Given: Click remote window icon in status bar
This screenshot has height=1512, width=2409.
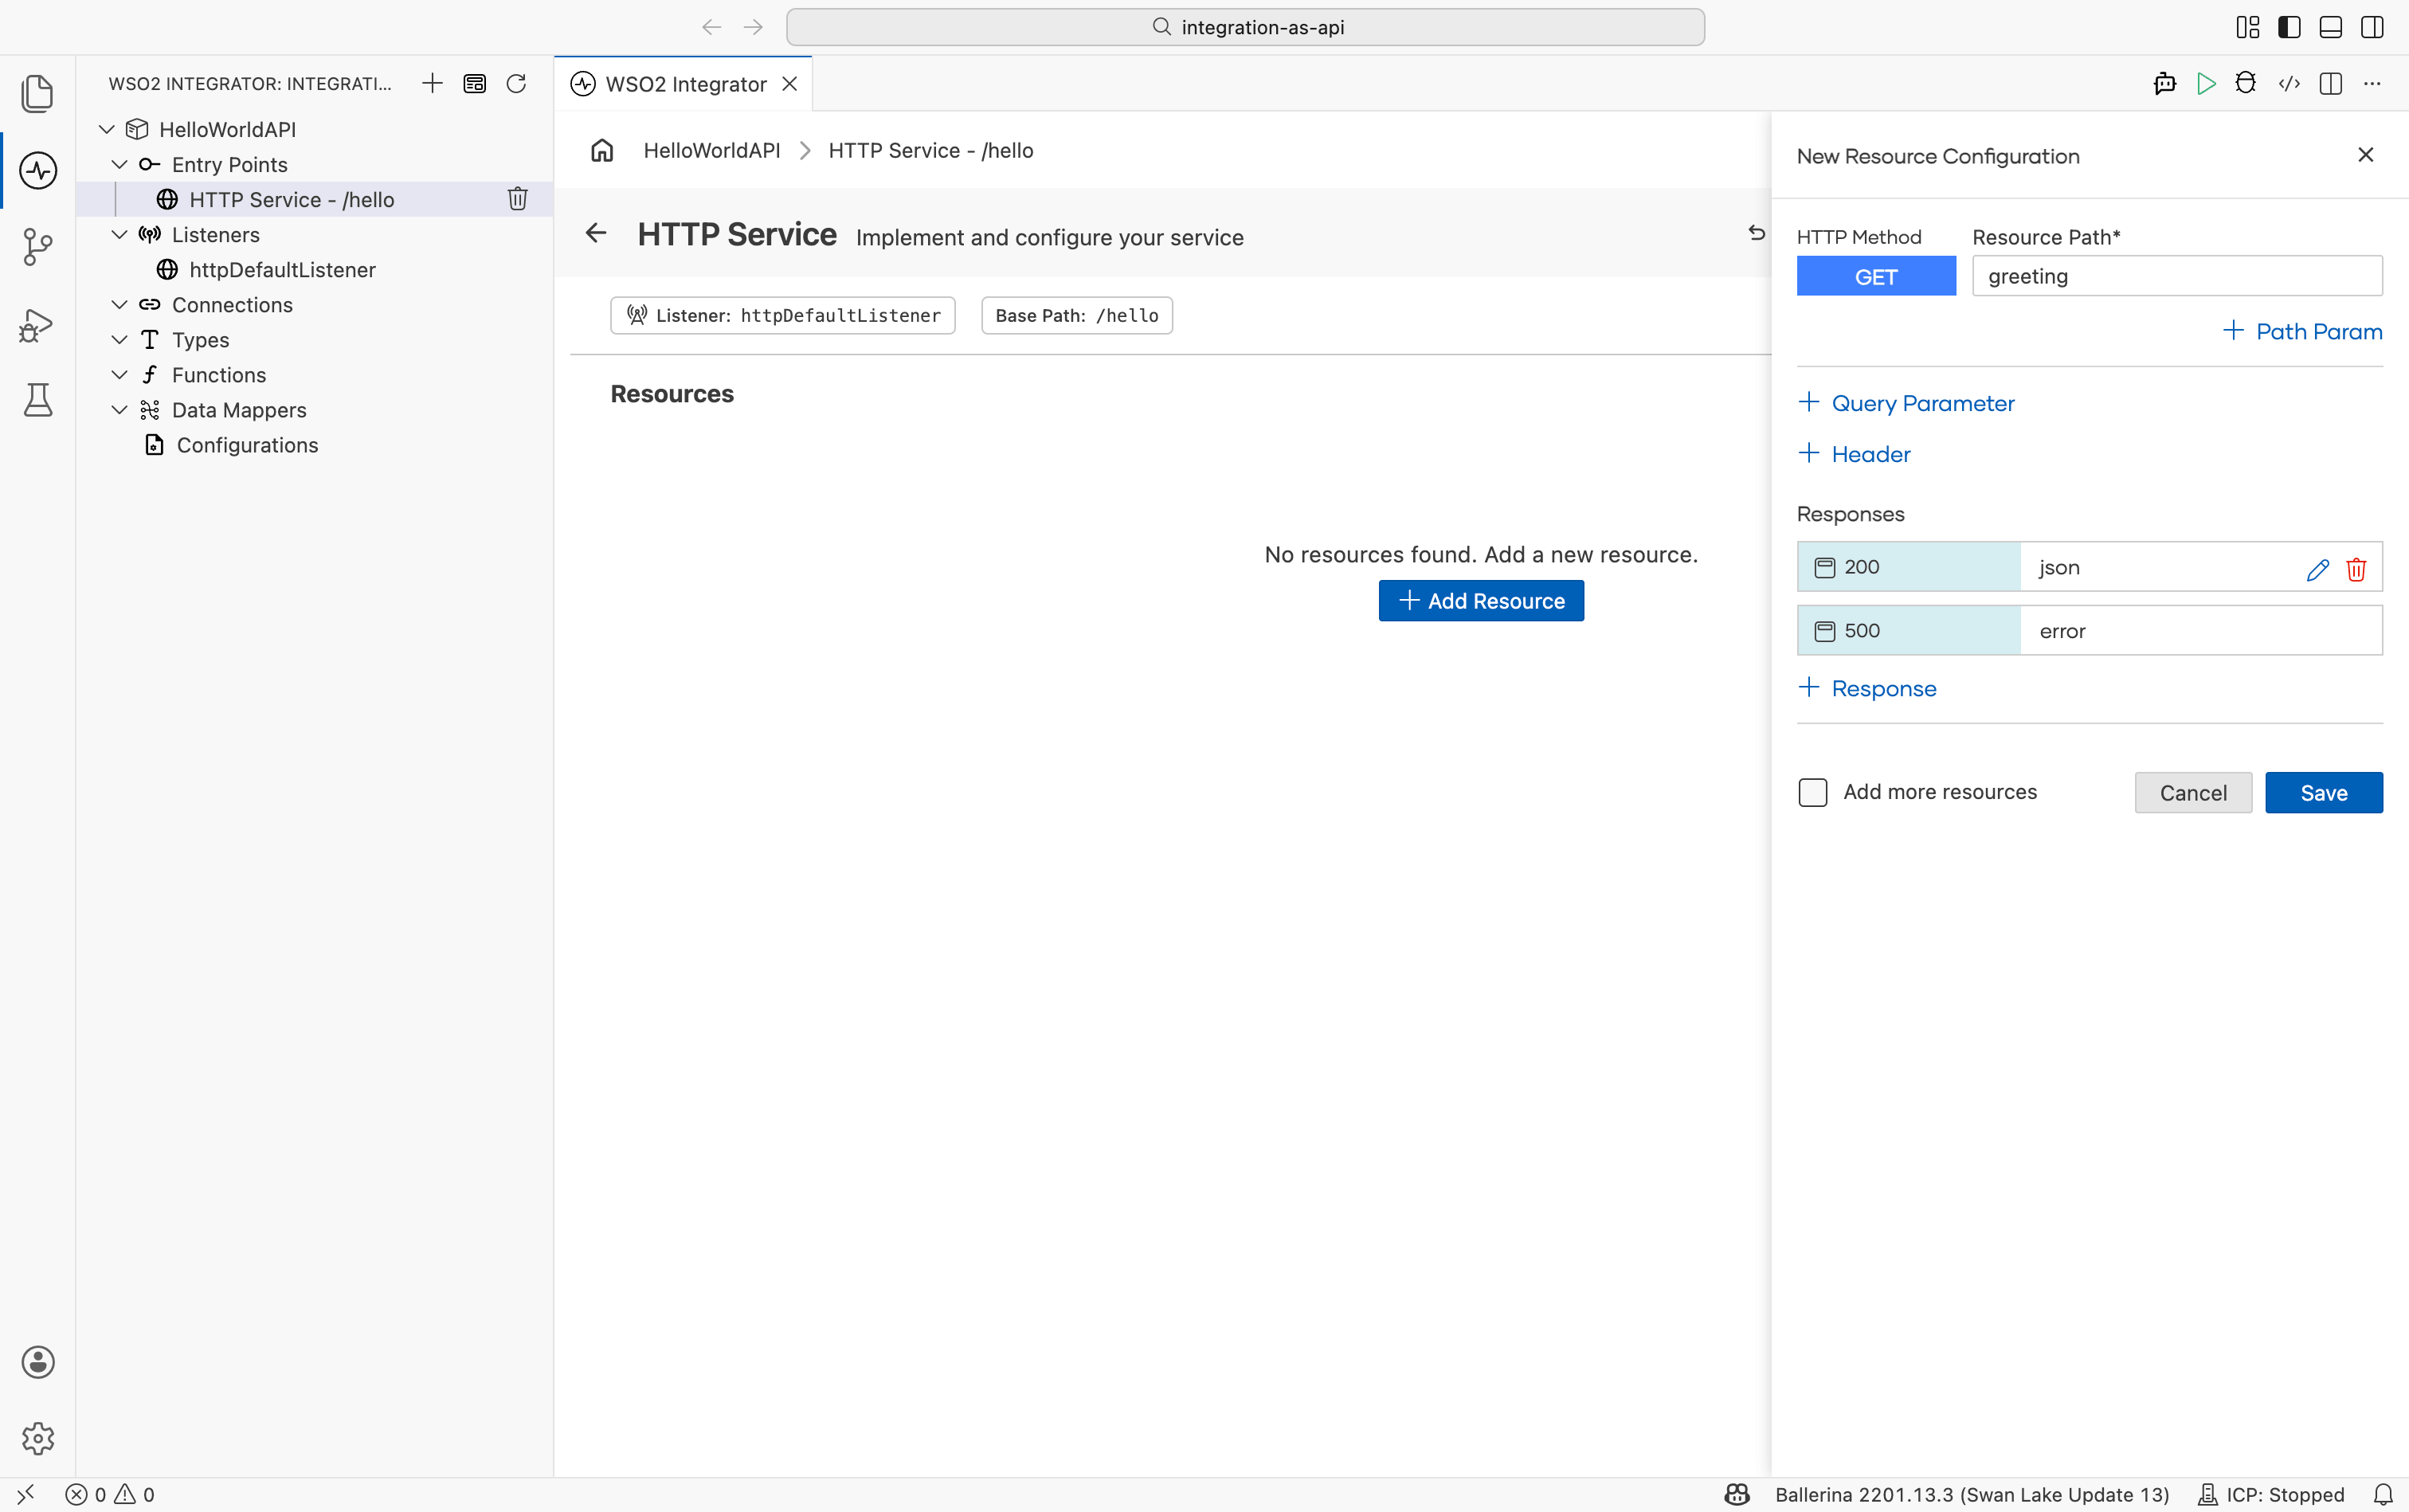Looking at the screenshot, I should coord(25,1494).
